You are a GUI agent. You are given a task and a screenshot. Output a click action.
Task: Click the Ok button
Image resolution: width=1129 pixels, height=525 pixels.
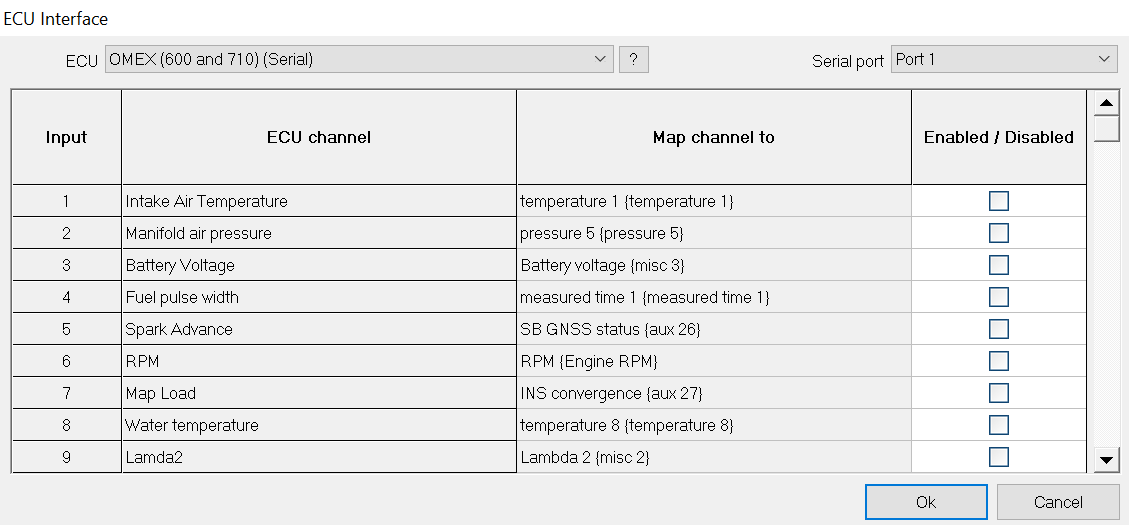[x=925, y=502]
